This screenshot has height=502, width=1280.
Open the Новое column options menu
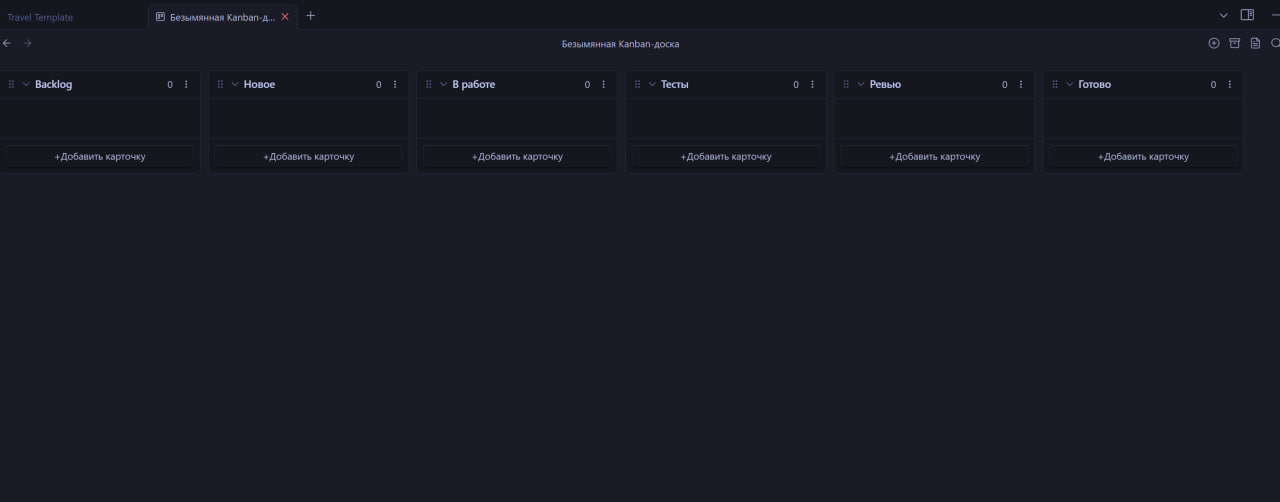point(395,85)
